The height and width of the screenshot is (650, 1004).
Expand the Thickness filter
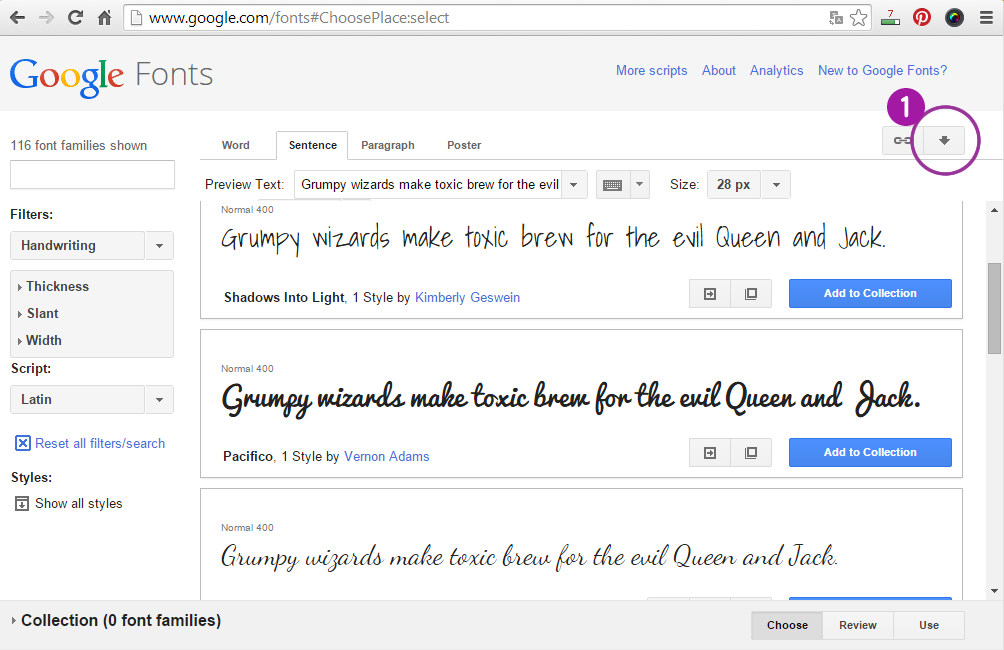pos(57,287)
